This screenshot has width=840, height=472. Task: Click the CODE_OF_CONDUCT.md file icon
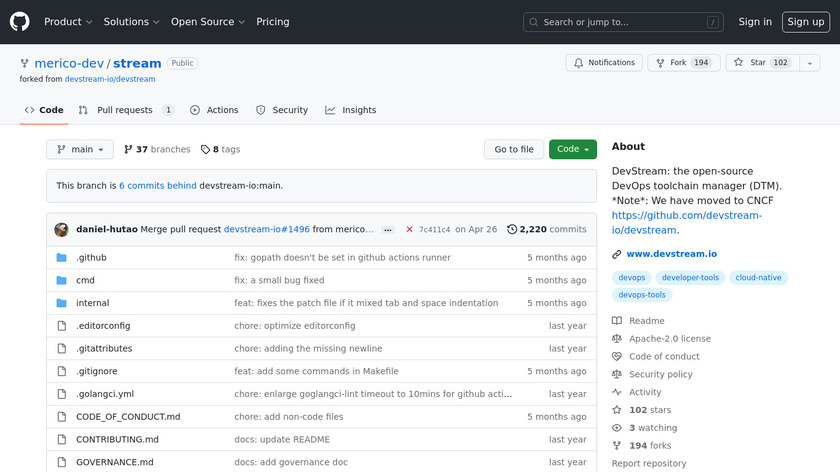(62, 417)
